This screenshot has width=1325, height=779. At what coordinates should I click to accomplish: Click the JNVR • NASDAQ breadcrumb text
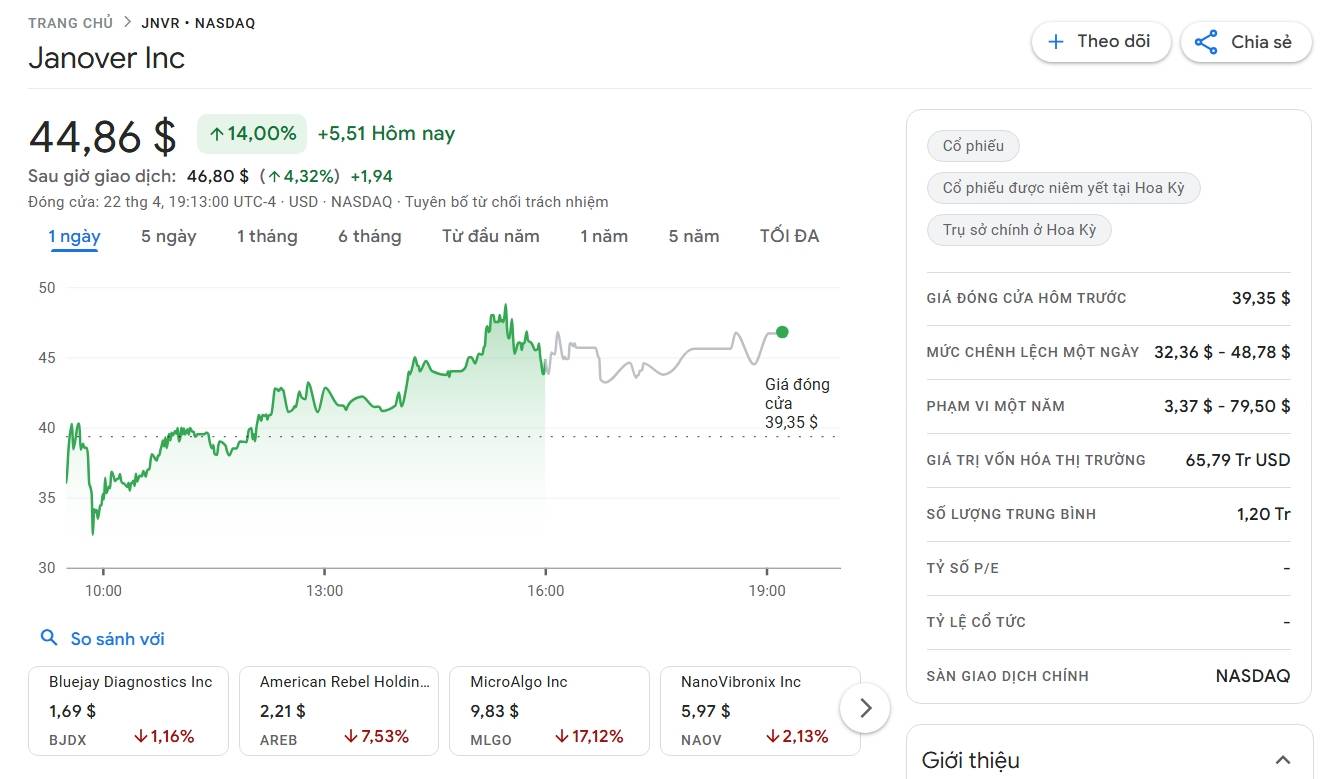[198, 23]
